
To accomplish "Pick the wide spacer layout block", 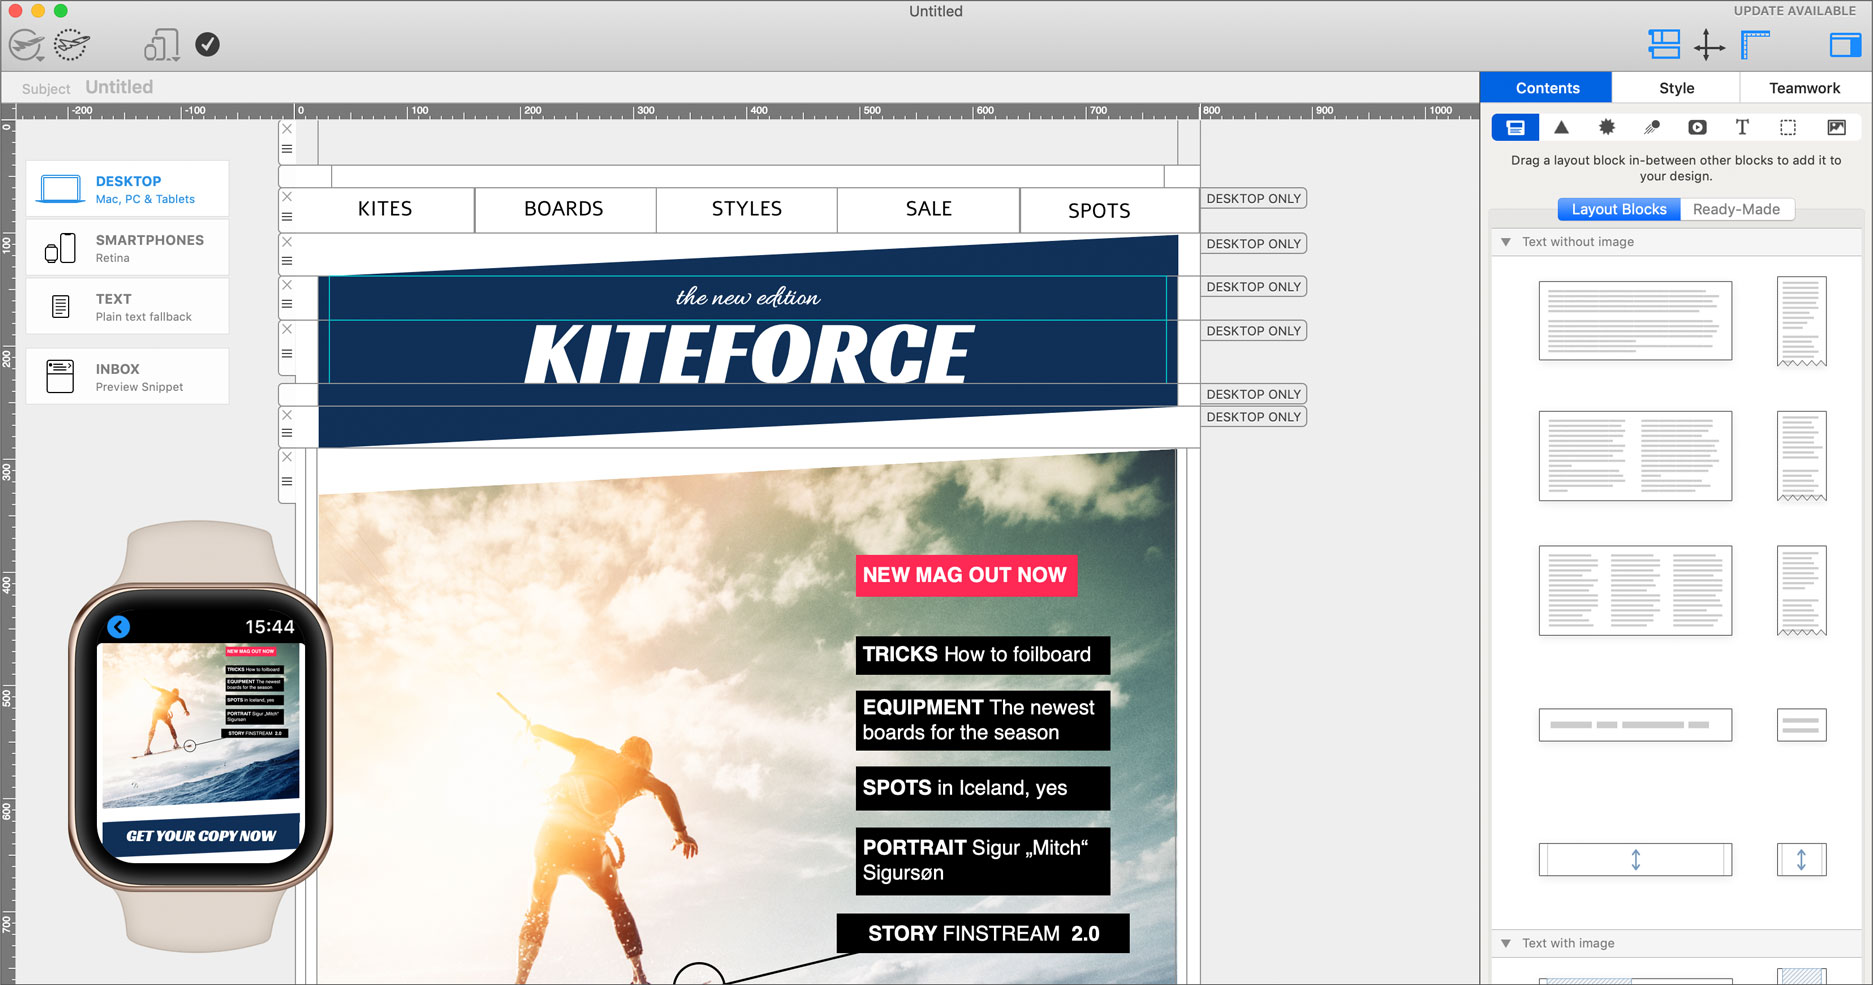I will point(1635,860).
